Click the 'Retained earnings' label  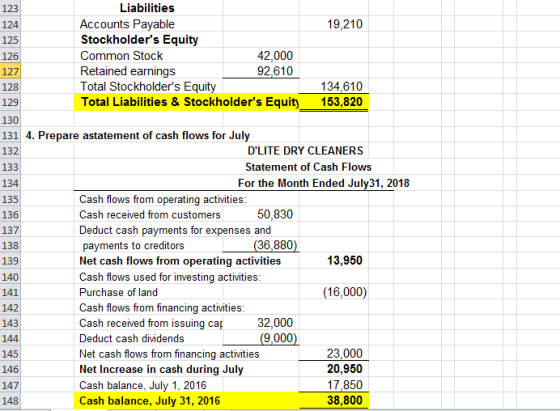point(128,71)
